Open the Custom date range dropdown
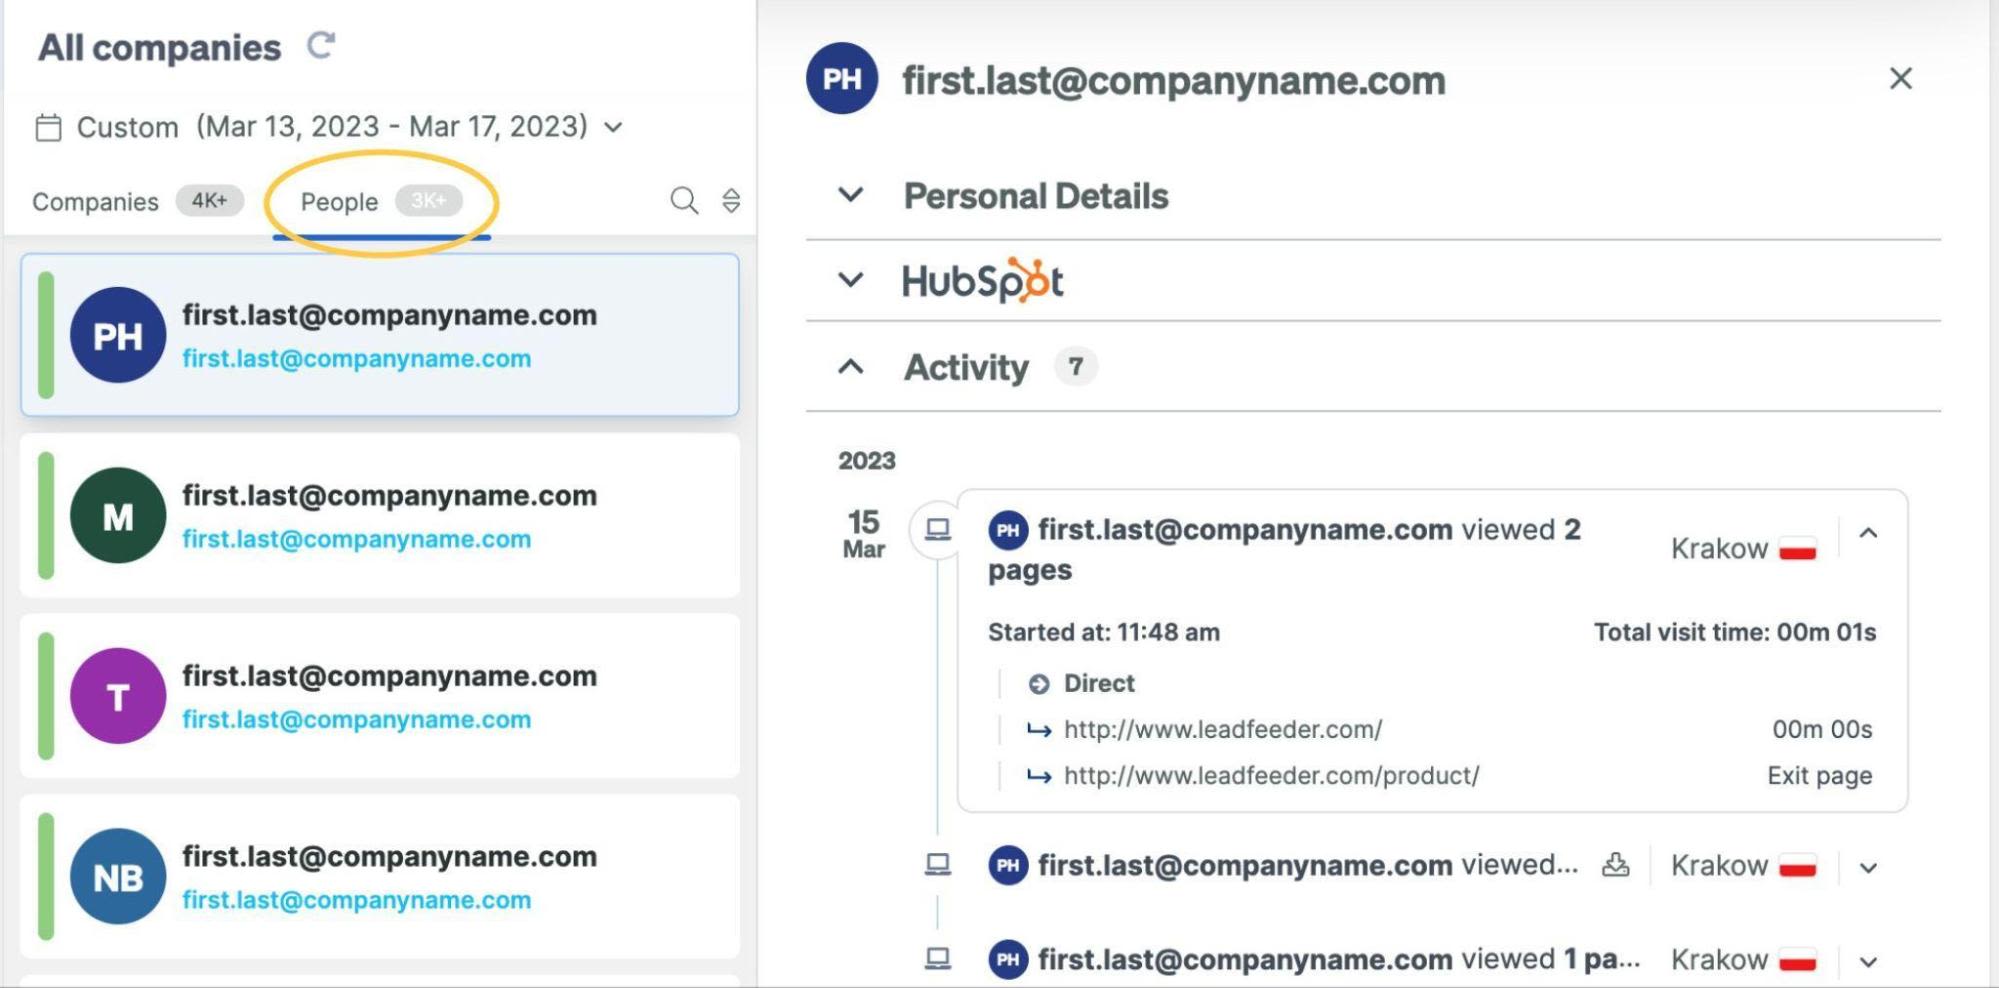This screenshot has height=988, width=1999. point(614,127)
